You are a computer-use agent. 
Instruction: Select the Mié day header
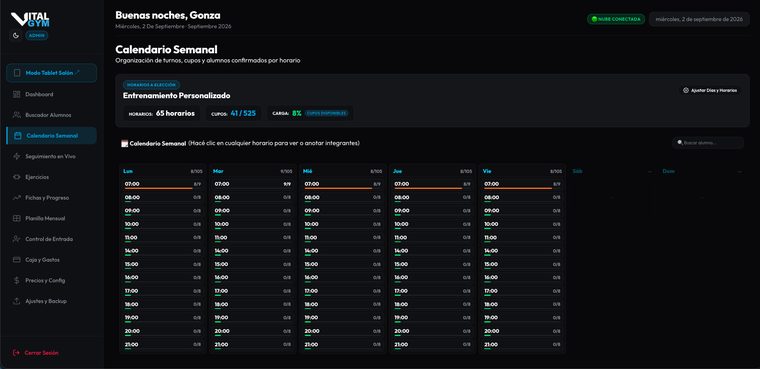click(308, 171)
